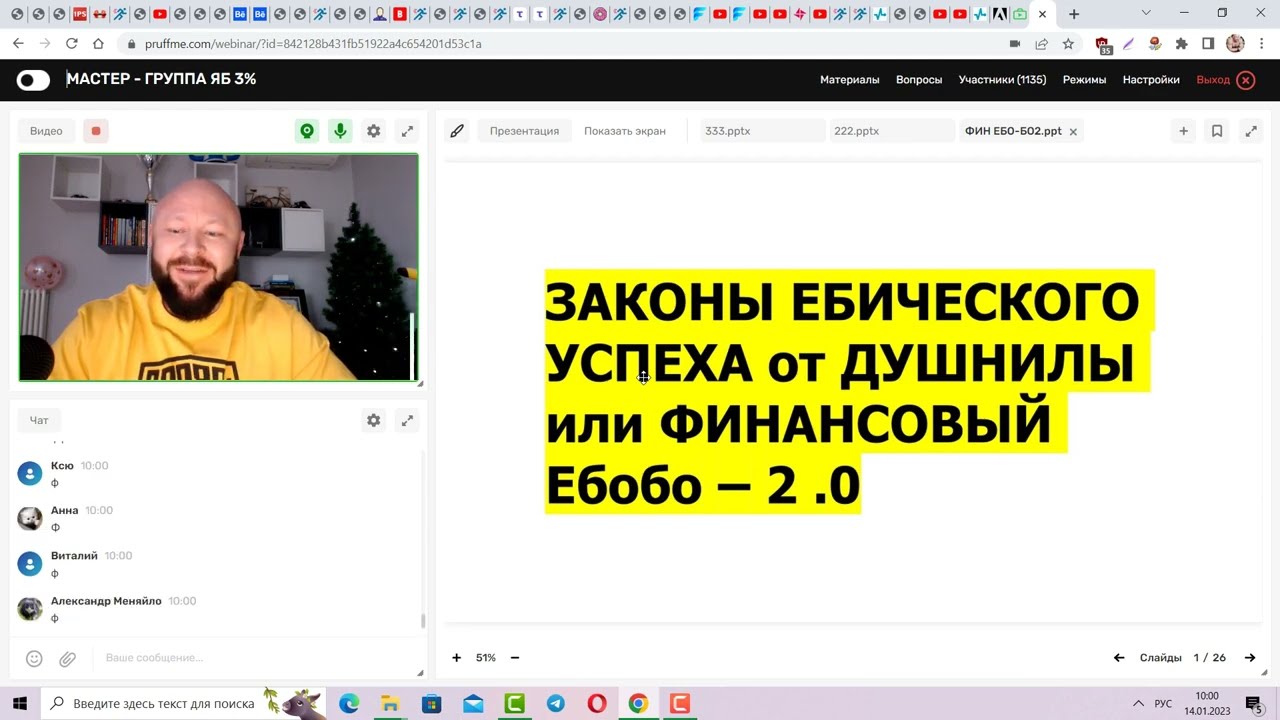The width and height of the screenshot is (1280, 720).
Task: Expand hidden taskbar icons
Action: pos(1137,703)
